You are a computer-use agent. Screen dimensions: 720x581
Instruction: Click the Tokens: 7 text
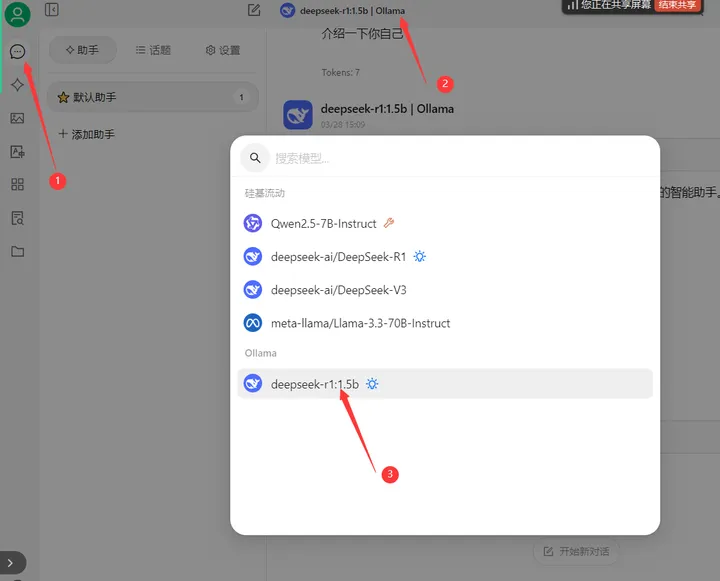[x=340, y=73]
